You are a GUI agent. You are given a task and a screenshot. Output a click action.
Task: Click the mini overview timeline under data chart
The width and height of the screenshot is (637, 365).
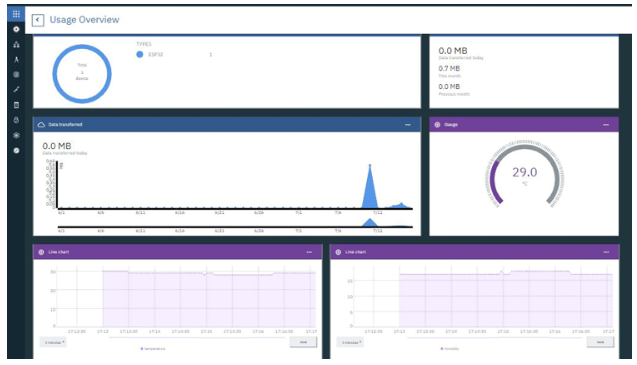(235, 224)
